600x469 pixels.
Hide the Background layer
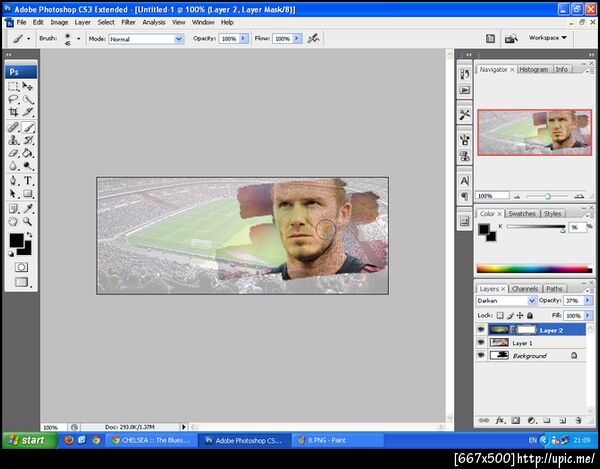tap(481, 355)
